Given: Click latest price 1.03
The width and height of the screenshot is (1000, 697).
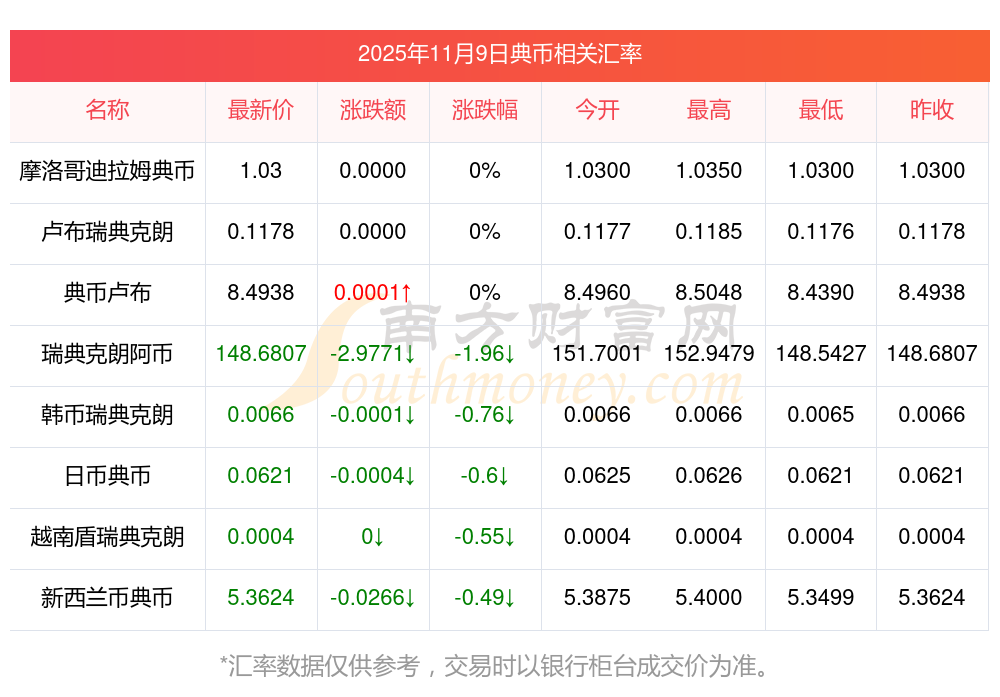Looking at the screenshot, I should click(x=261, y=171).
